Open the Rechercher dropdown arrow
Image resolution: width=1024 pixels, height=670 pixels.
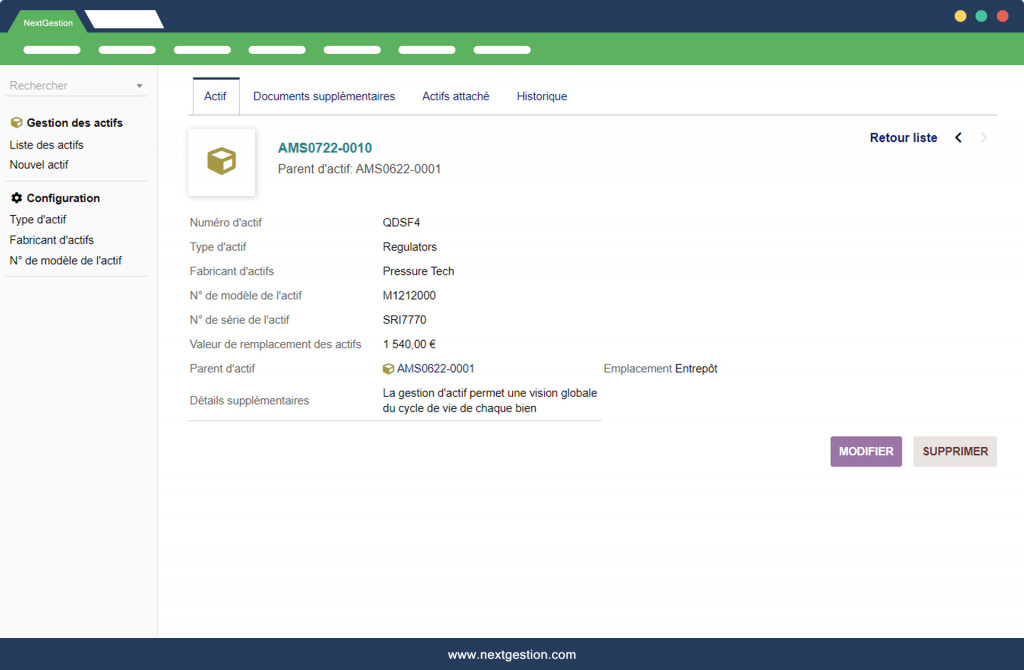139,86
